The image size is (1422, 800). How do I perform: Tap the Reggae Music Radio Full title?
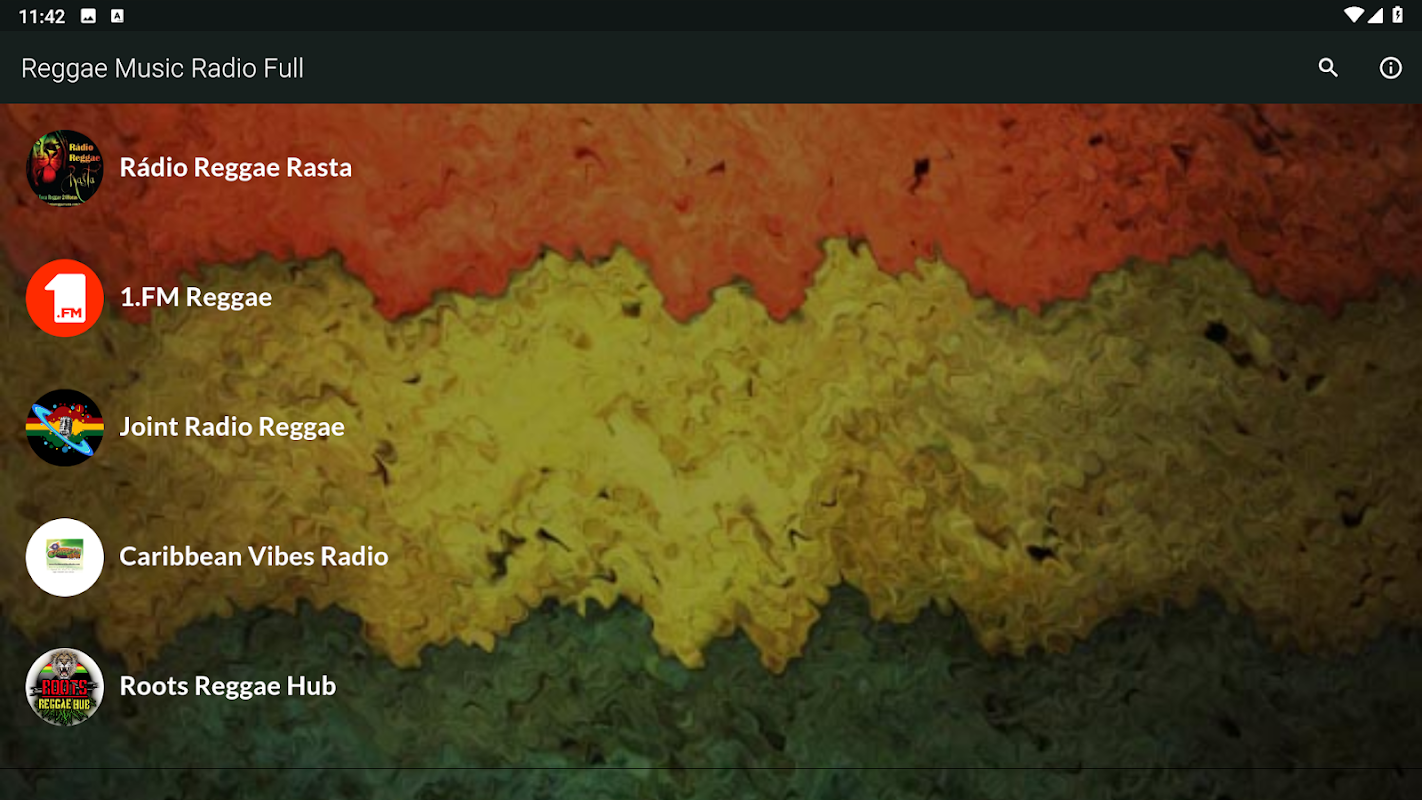(x=162, y=68)
